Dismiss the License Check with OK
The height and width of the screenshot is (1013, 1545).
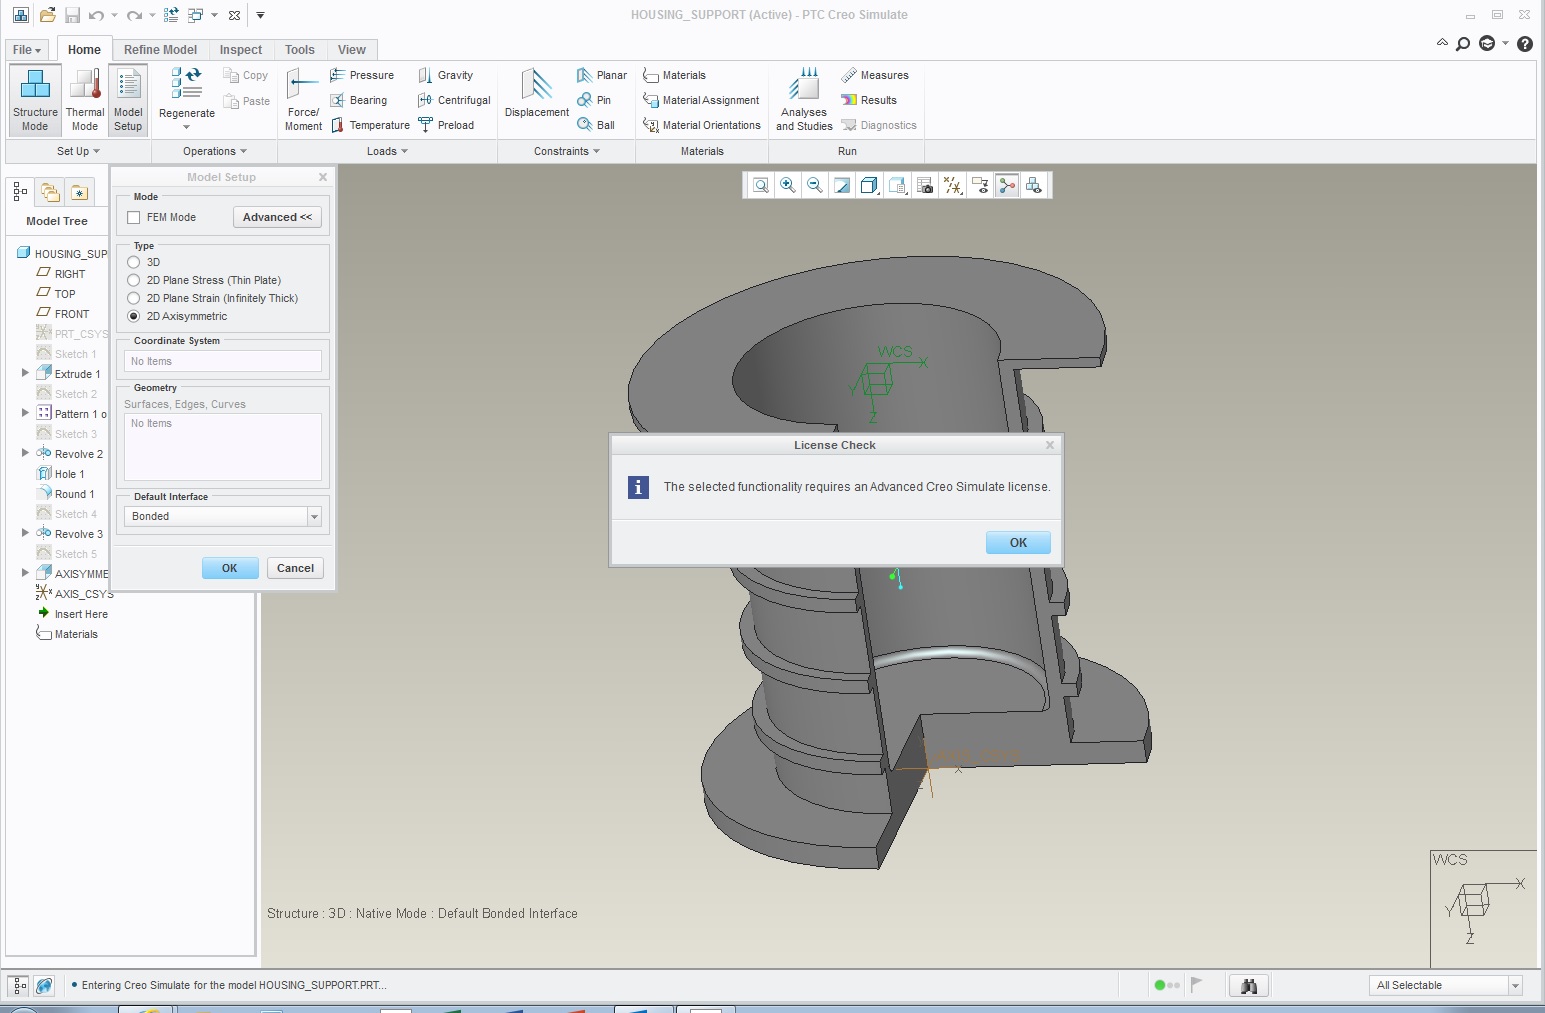click(1017, 542)
